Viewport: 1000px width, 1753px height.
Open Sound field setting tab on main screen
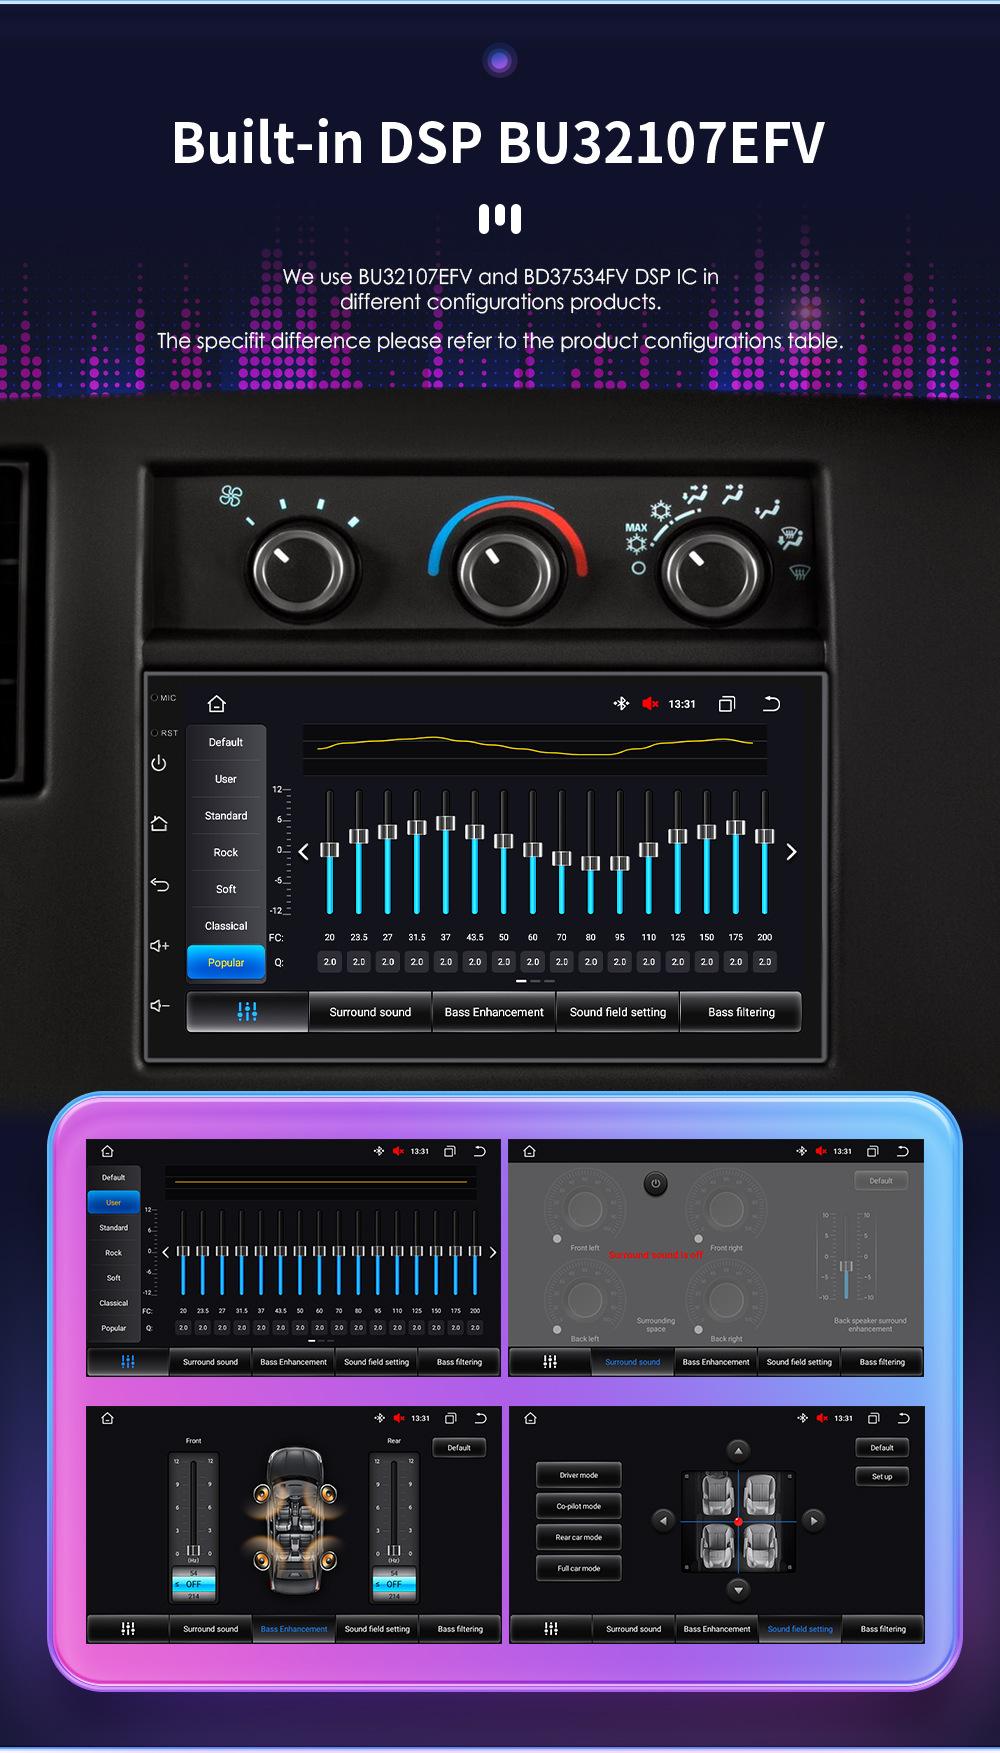point(617,1012)
